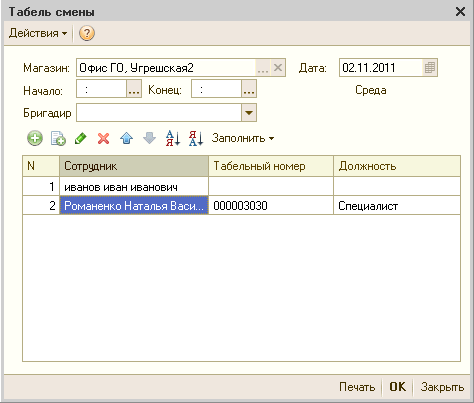Viewport: 474px width, 403px height.
Task: Confirm with the OK button
Action: 398,387
